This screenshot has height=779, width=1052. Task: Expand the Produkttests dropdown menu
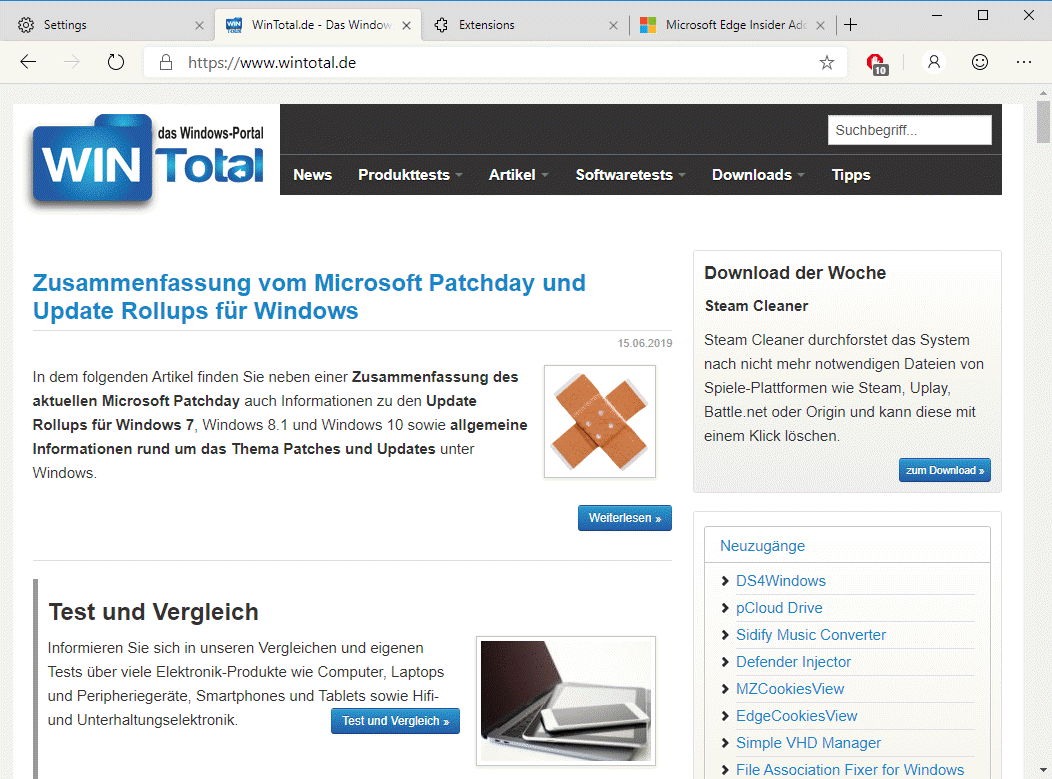(410, 175)
